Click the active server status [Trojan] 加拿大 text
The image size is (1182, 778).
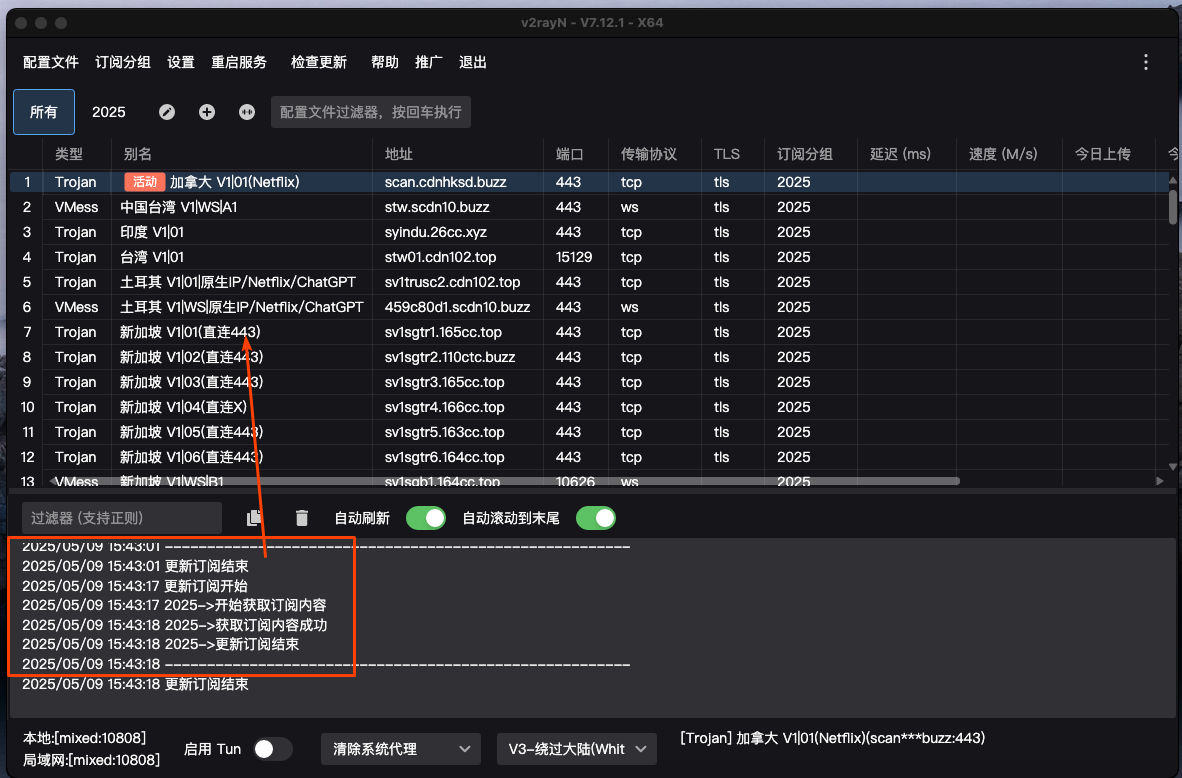click(x=832, y=738)
